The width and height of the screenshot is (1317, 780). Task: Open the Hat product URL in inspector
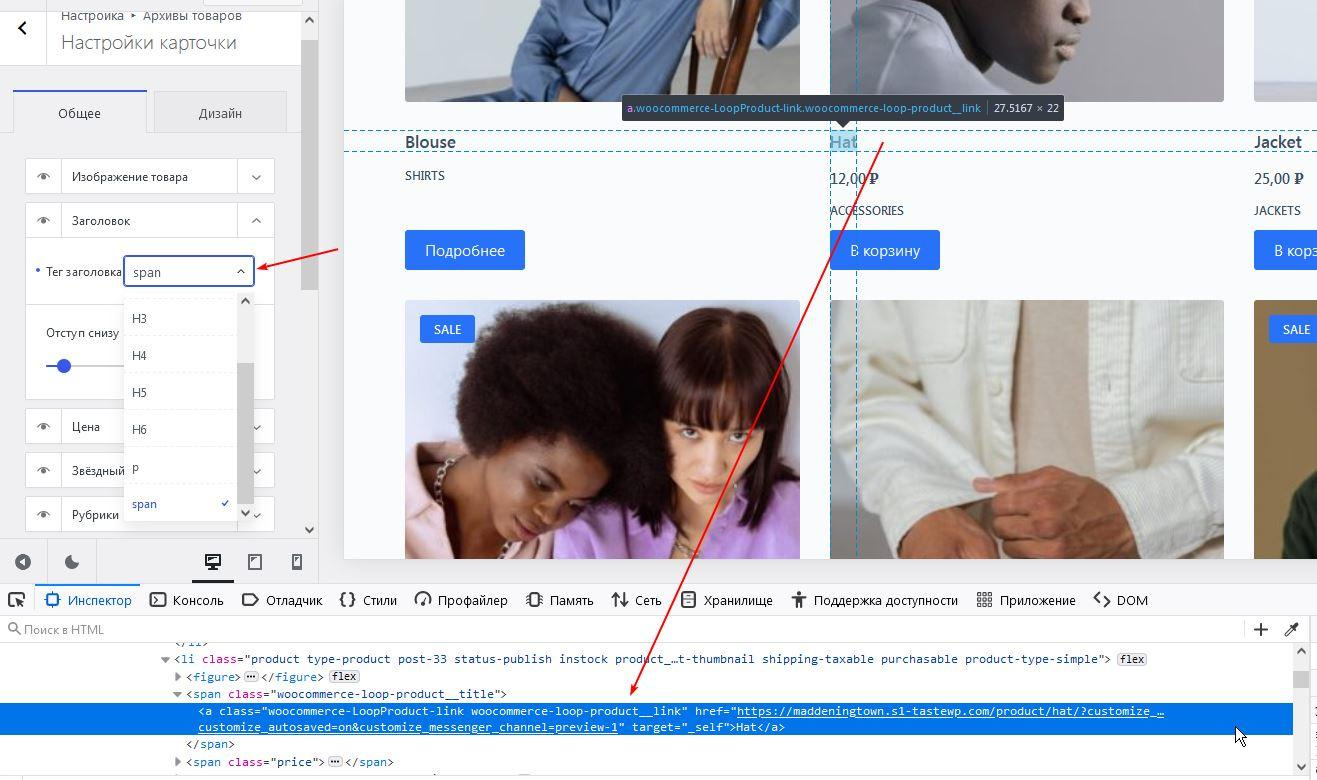click(950, 711)
